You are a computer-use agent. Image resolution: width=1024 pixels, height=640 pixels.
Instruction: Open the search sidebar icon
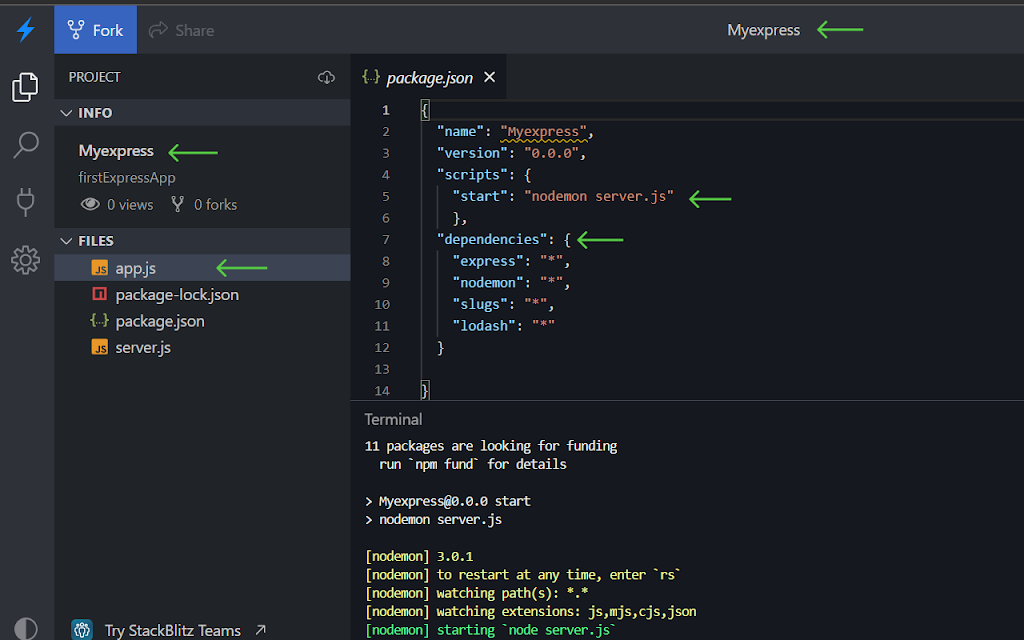click(x=25, y=144)
